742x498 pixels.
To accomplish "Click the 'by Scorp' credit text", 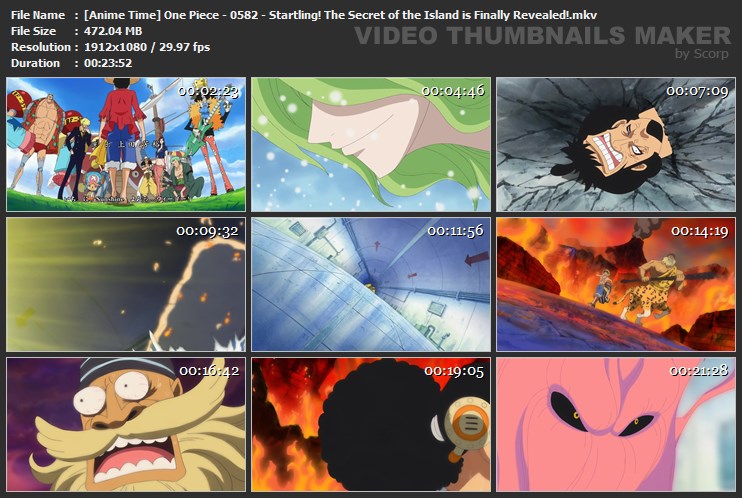I will tap(701, 54).
